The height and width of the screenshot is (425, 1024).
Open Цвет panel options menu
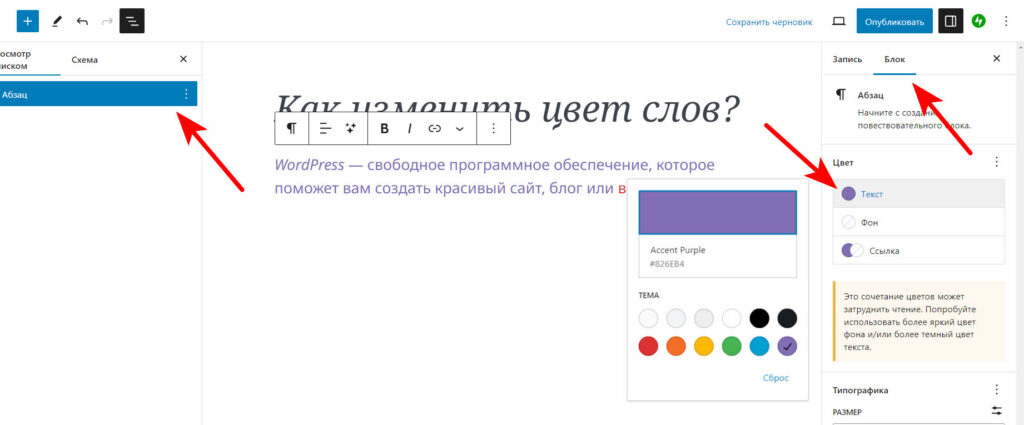click(997, 162)
